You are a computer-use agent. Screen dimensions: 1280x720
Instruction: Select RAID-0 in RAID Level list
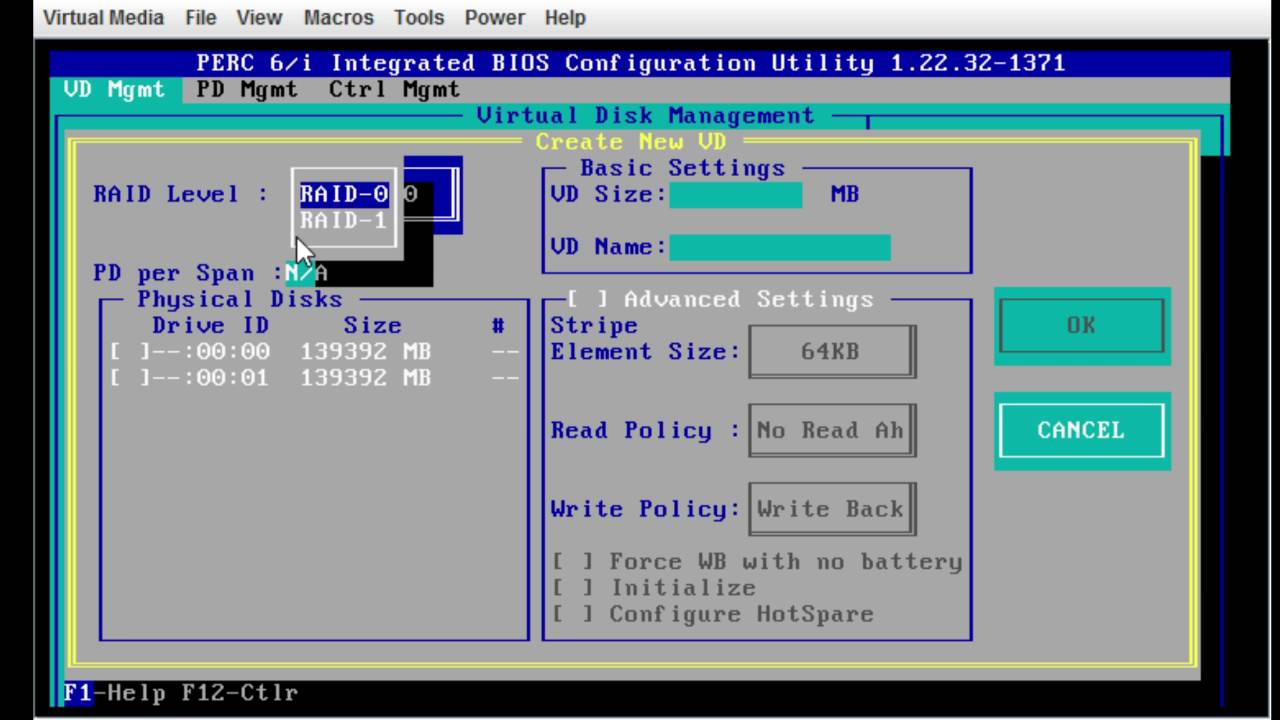[x=344, y=195]
